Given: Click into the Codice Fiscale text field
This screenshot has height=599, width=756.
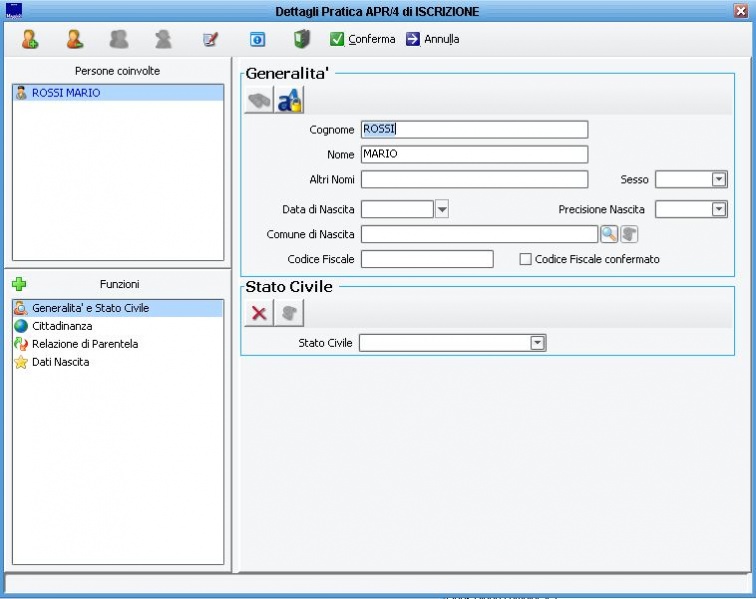Looking at the screenshot, I should pyautogui.click(x=427, y=259).
